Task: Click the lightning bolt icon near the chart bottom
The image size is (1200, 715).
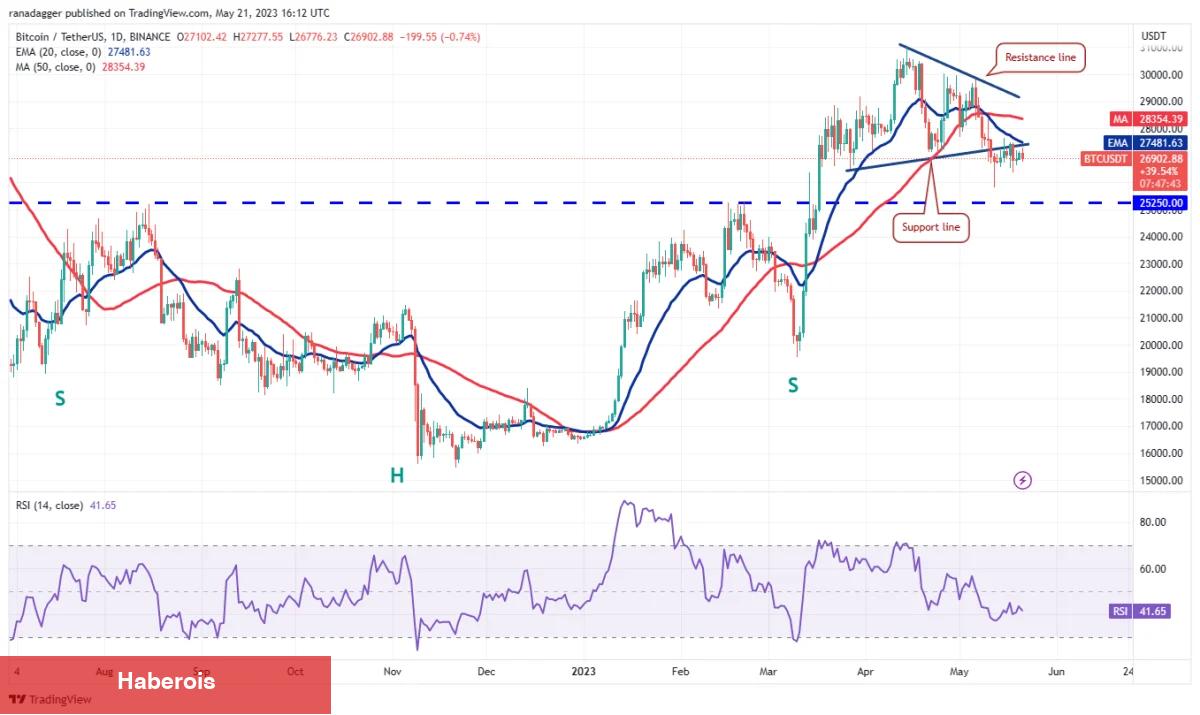Action: point(1022,481)
